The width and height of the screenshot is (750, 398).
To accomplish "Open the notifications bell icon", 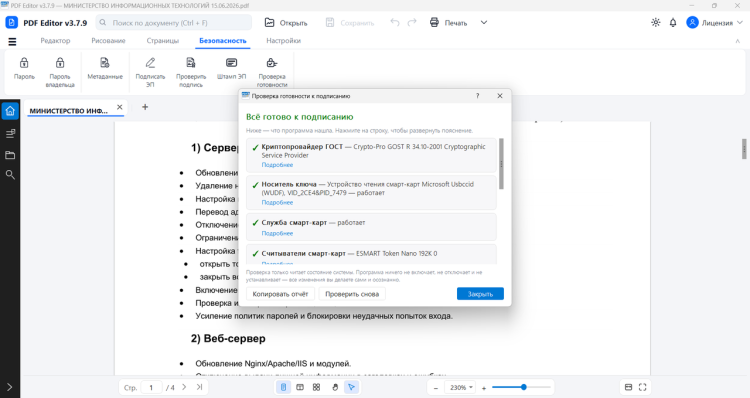I will pos(673,22).
